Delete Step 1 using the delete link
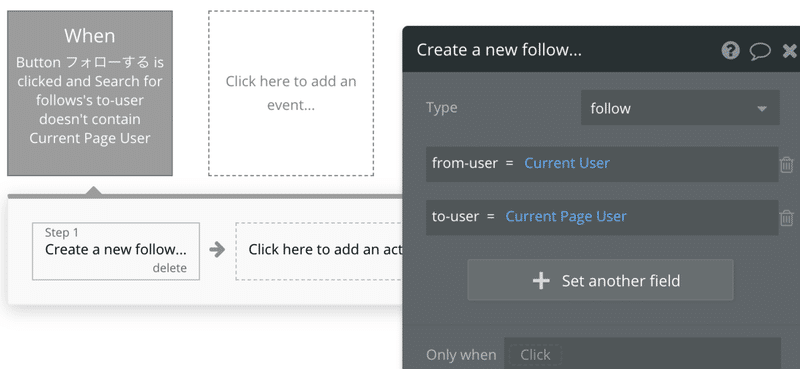The height and width of the screenshot is (369, 800). click(x=169, y=268)
